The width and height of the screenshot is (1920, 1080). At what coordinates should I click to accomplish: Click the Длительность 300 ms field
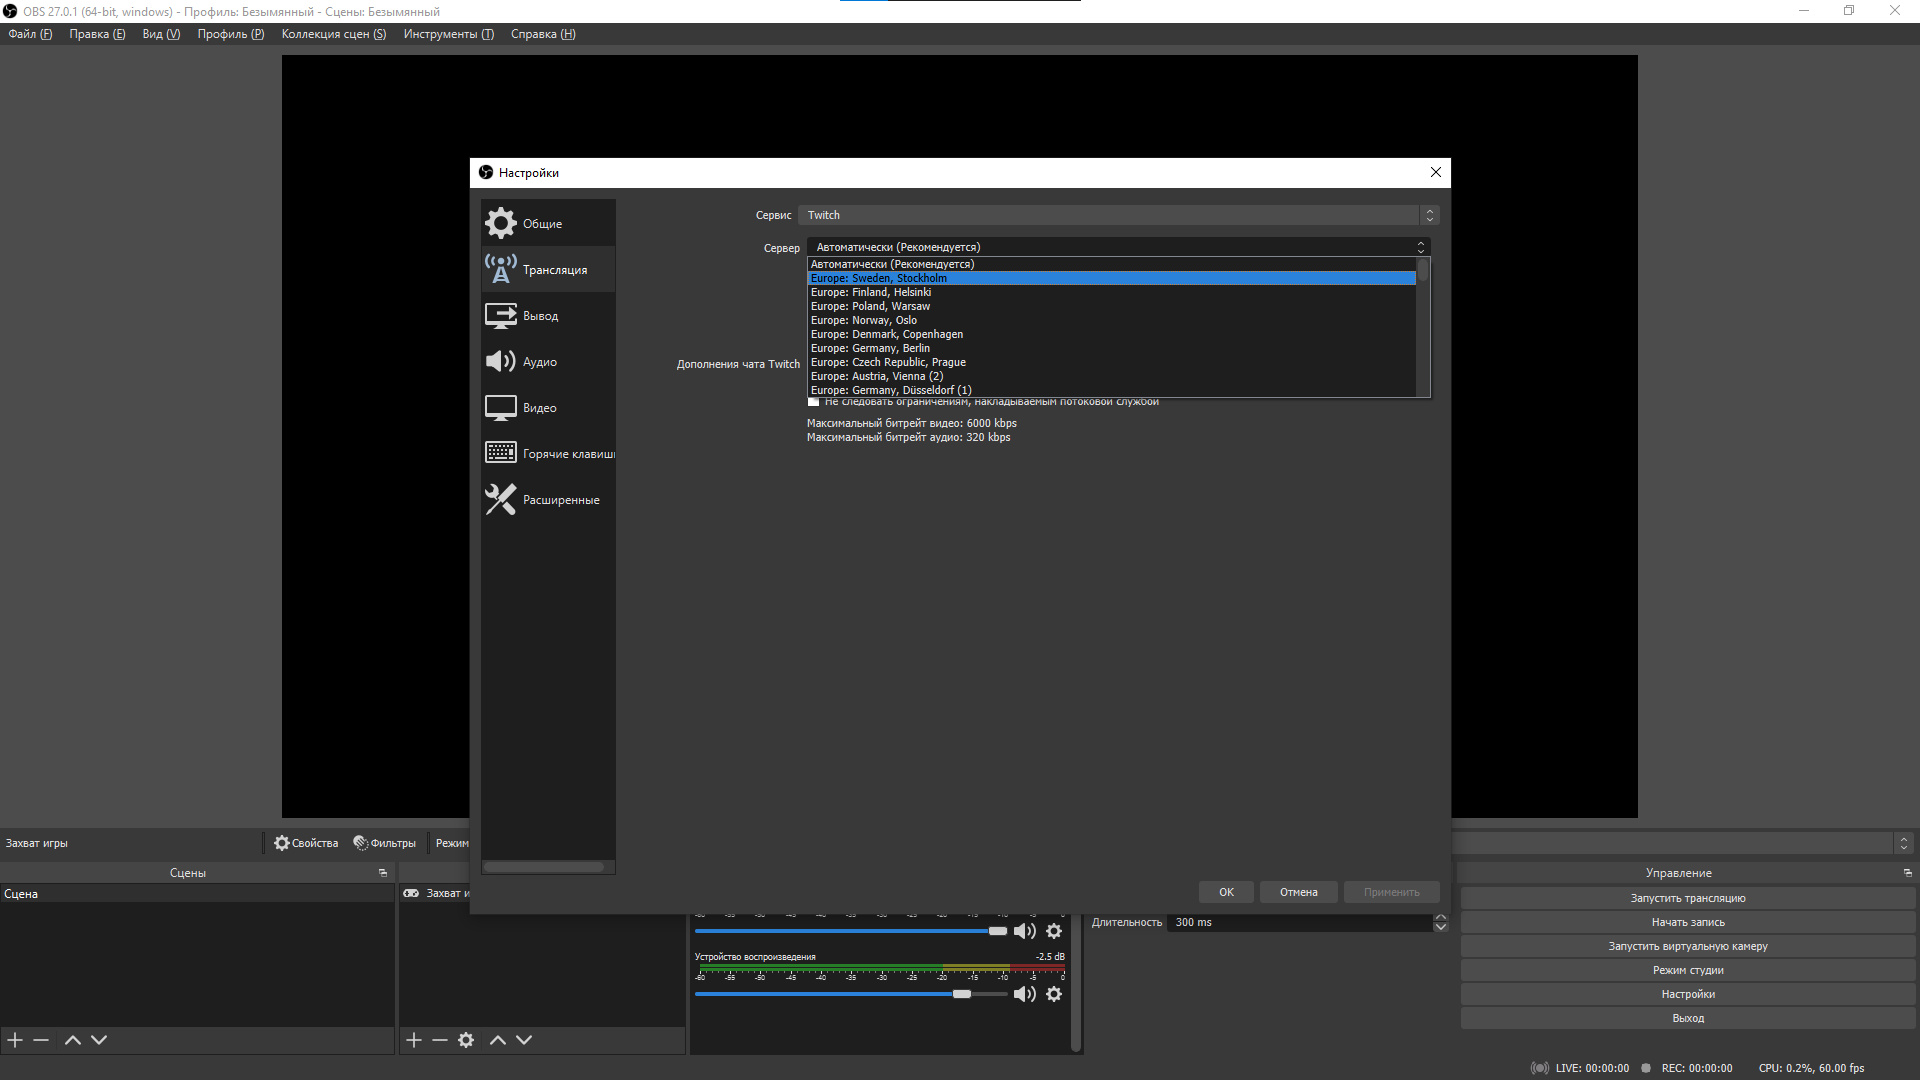pos(1300,922)
